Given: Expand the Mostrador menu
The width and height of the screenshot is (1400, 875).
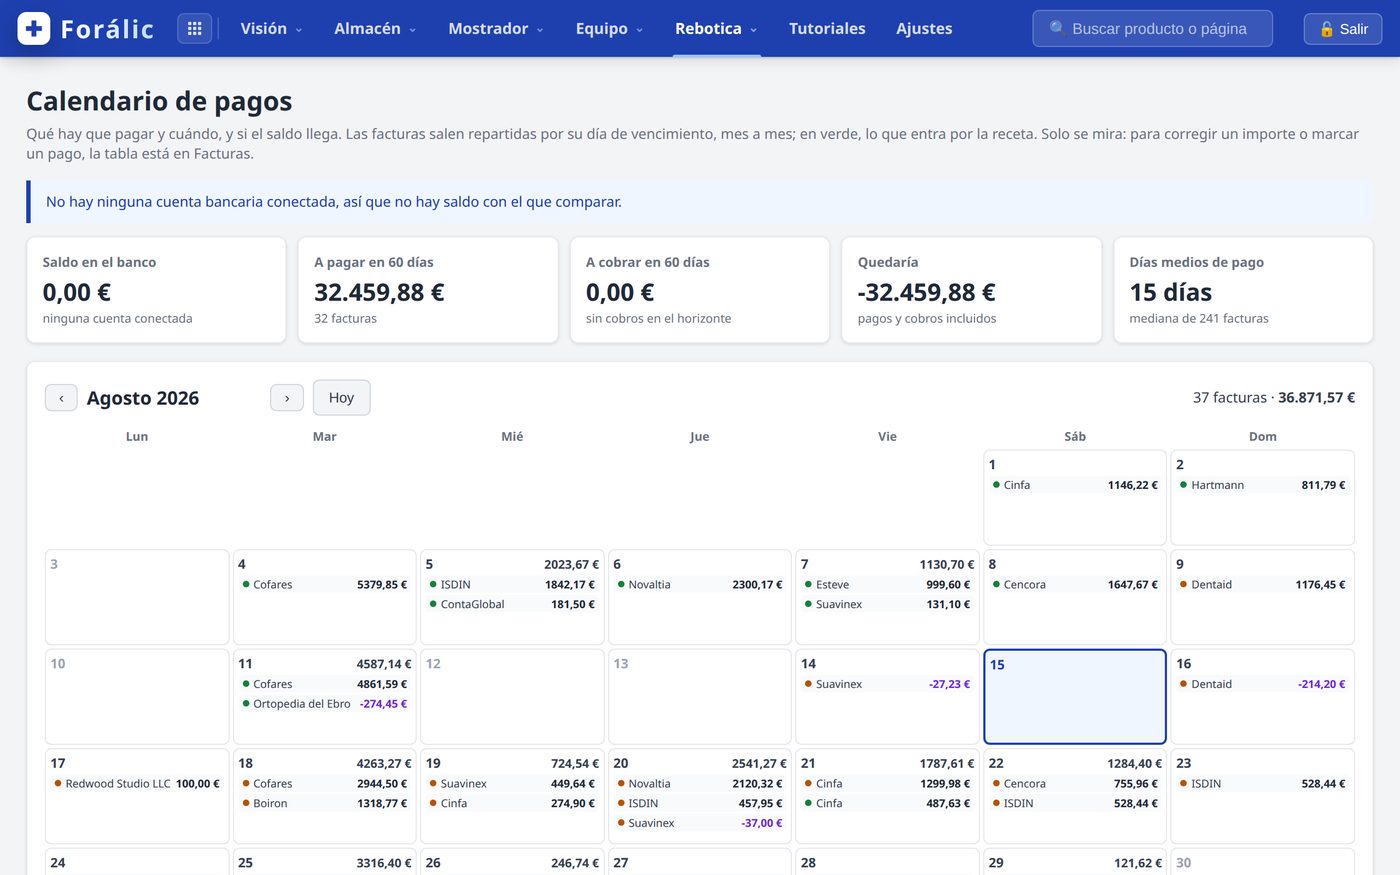Looking at the screenshot, I should (496, 28).
